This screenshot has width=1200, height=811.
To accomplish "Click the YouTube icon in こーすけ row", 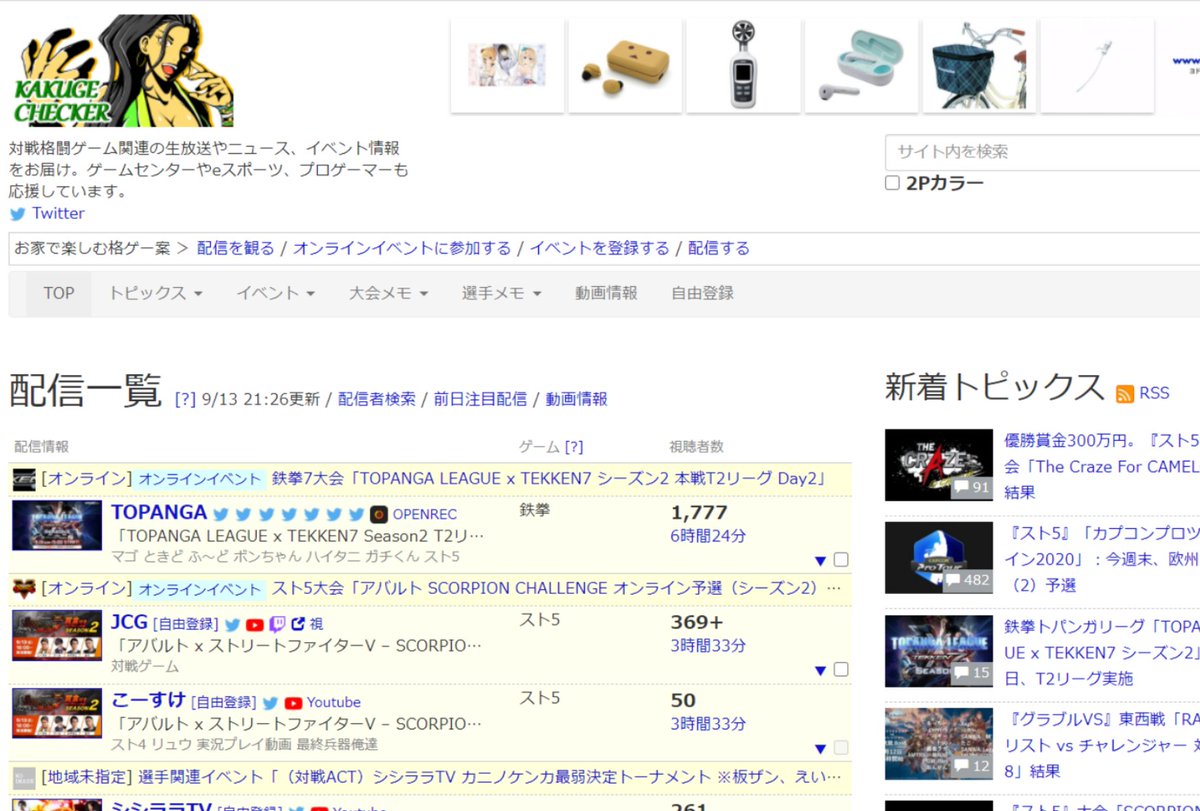I will pyautogui.click(x=293, y=703).
